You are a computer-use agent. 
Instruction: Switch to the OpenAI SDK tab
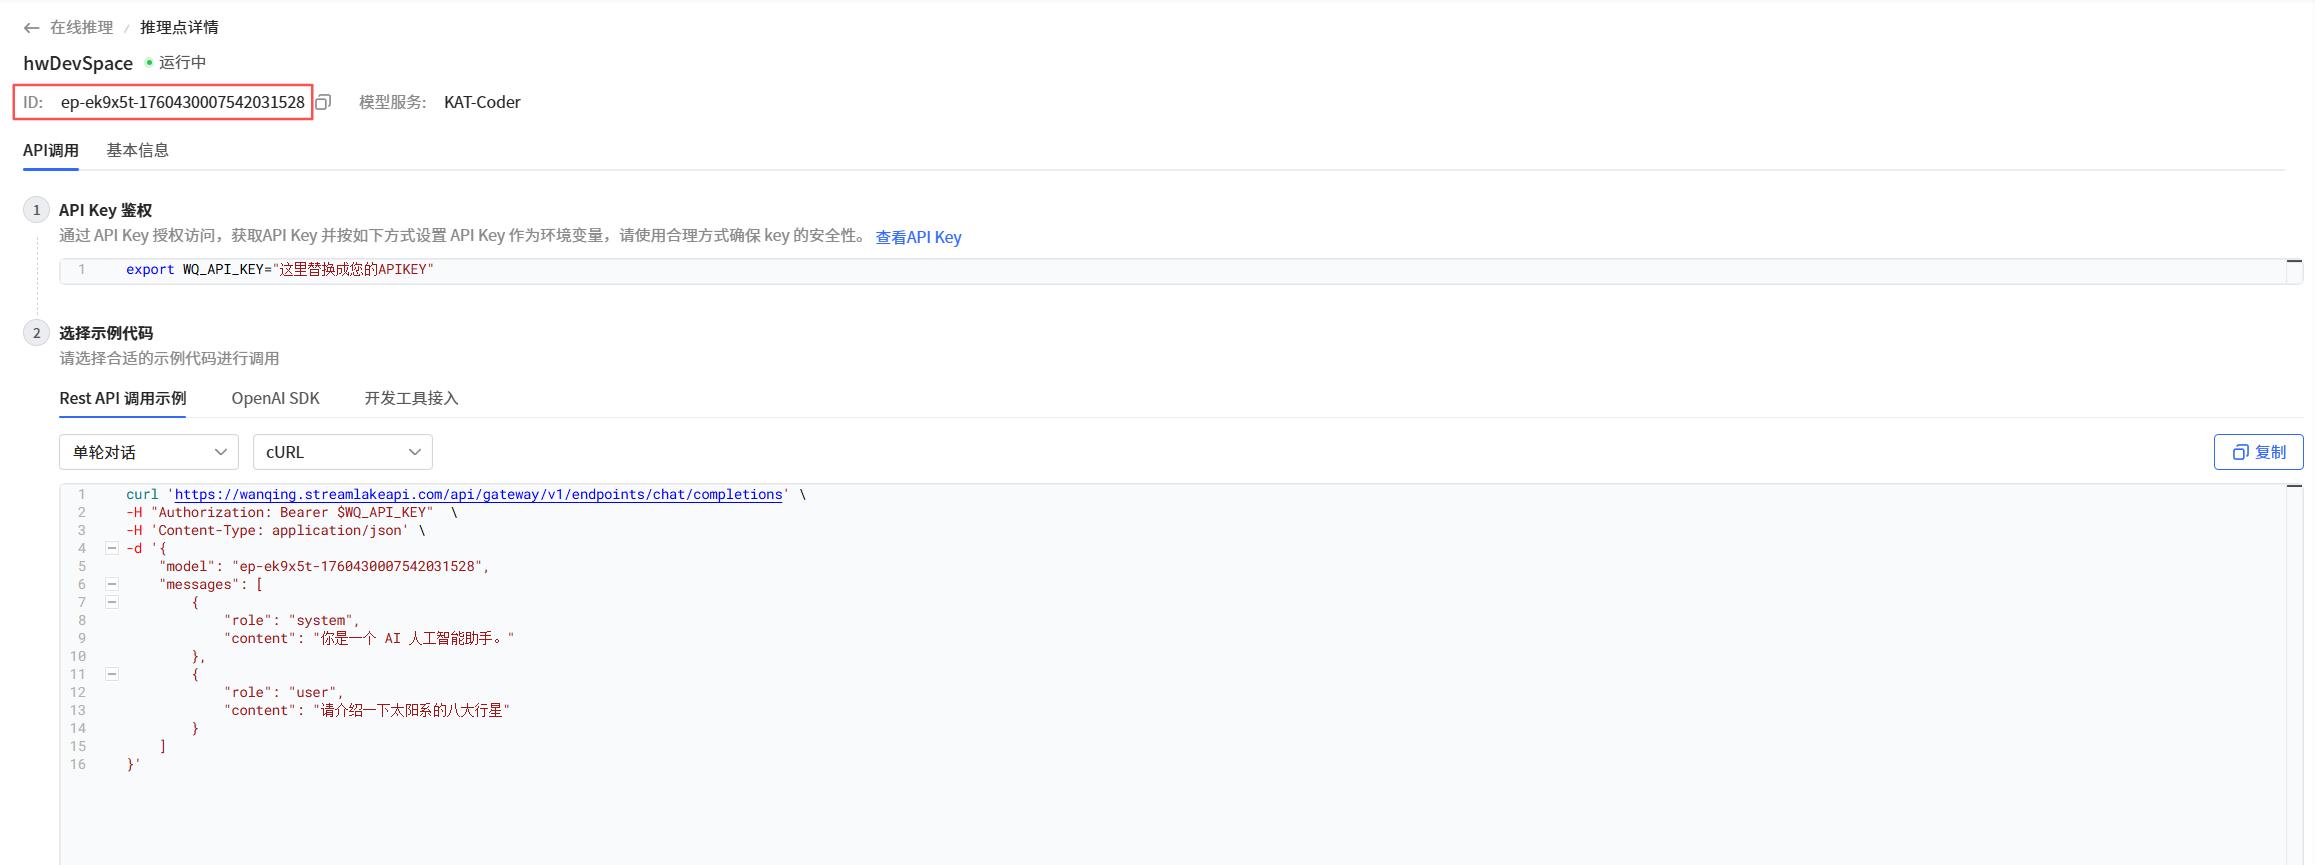[275, 398]
